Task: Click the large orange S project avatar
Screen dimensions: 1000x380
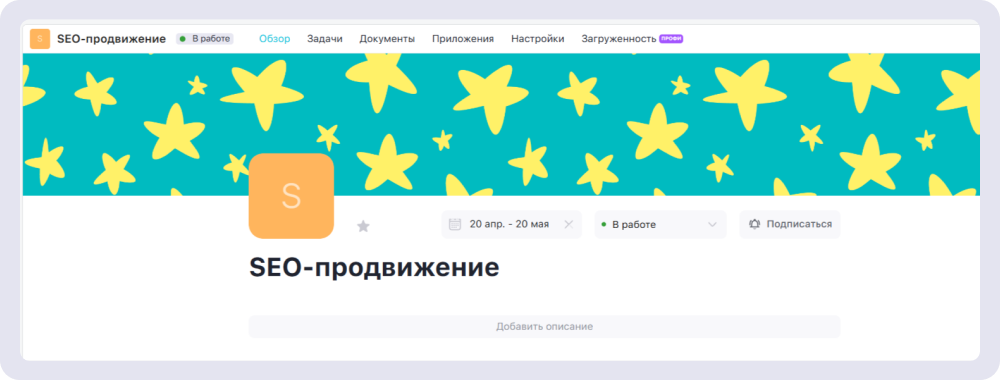Action: [291, 196]
